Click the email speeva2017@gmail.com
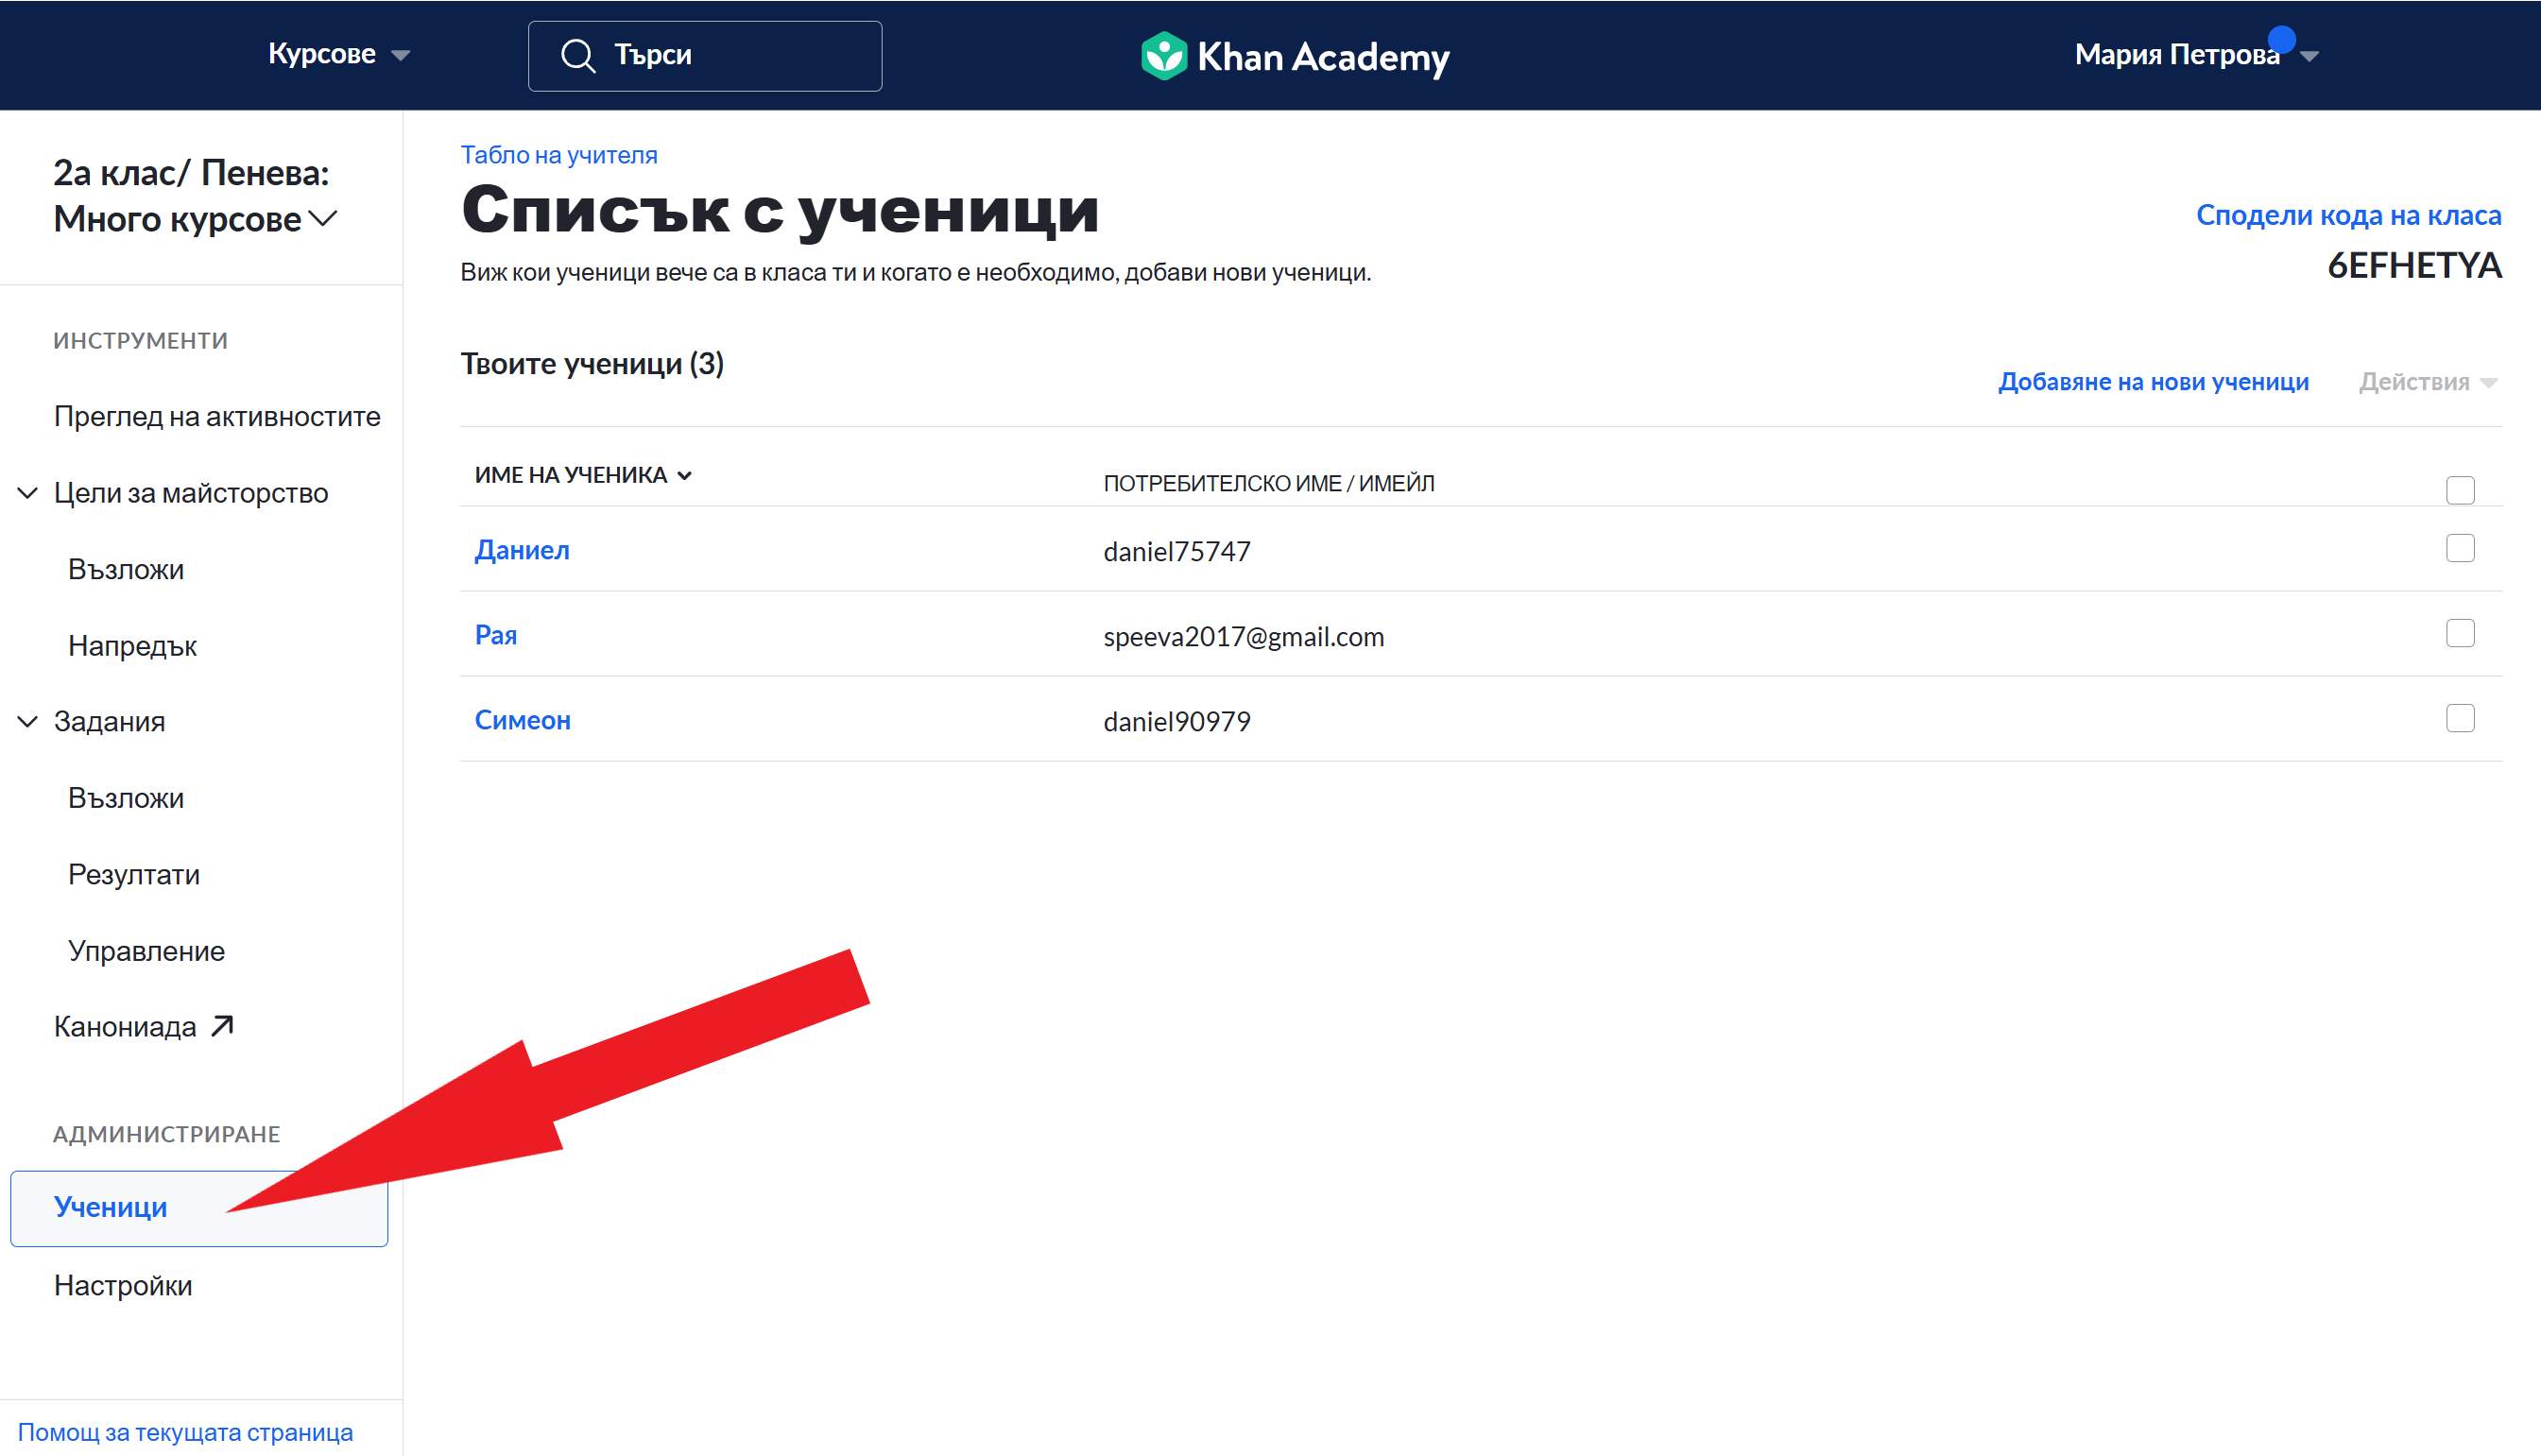The width and height of the screenshot is (2541, 1456). coord(1243,637)
